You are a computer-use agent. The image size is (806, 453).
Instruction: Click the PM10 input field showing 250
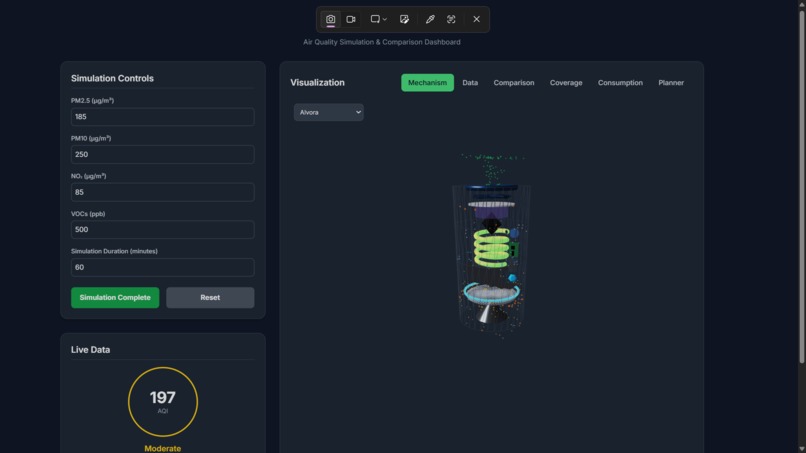pyautogui.click(x=162, y=154)
